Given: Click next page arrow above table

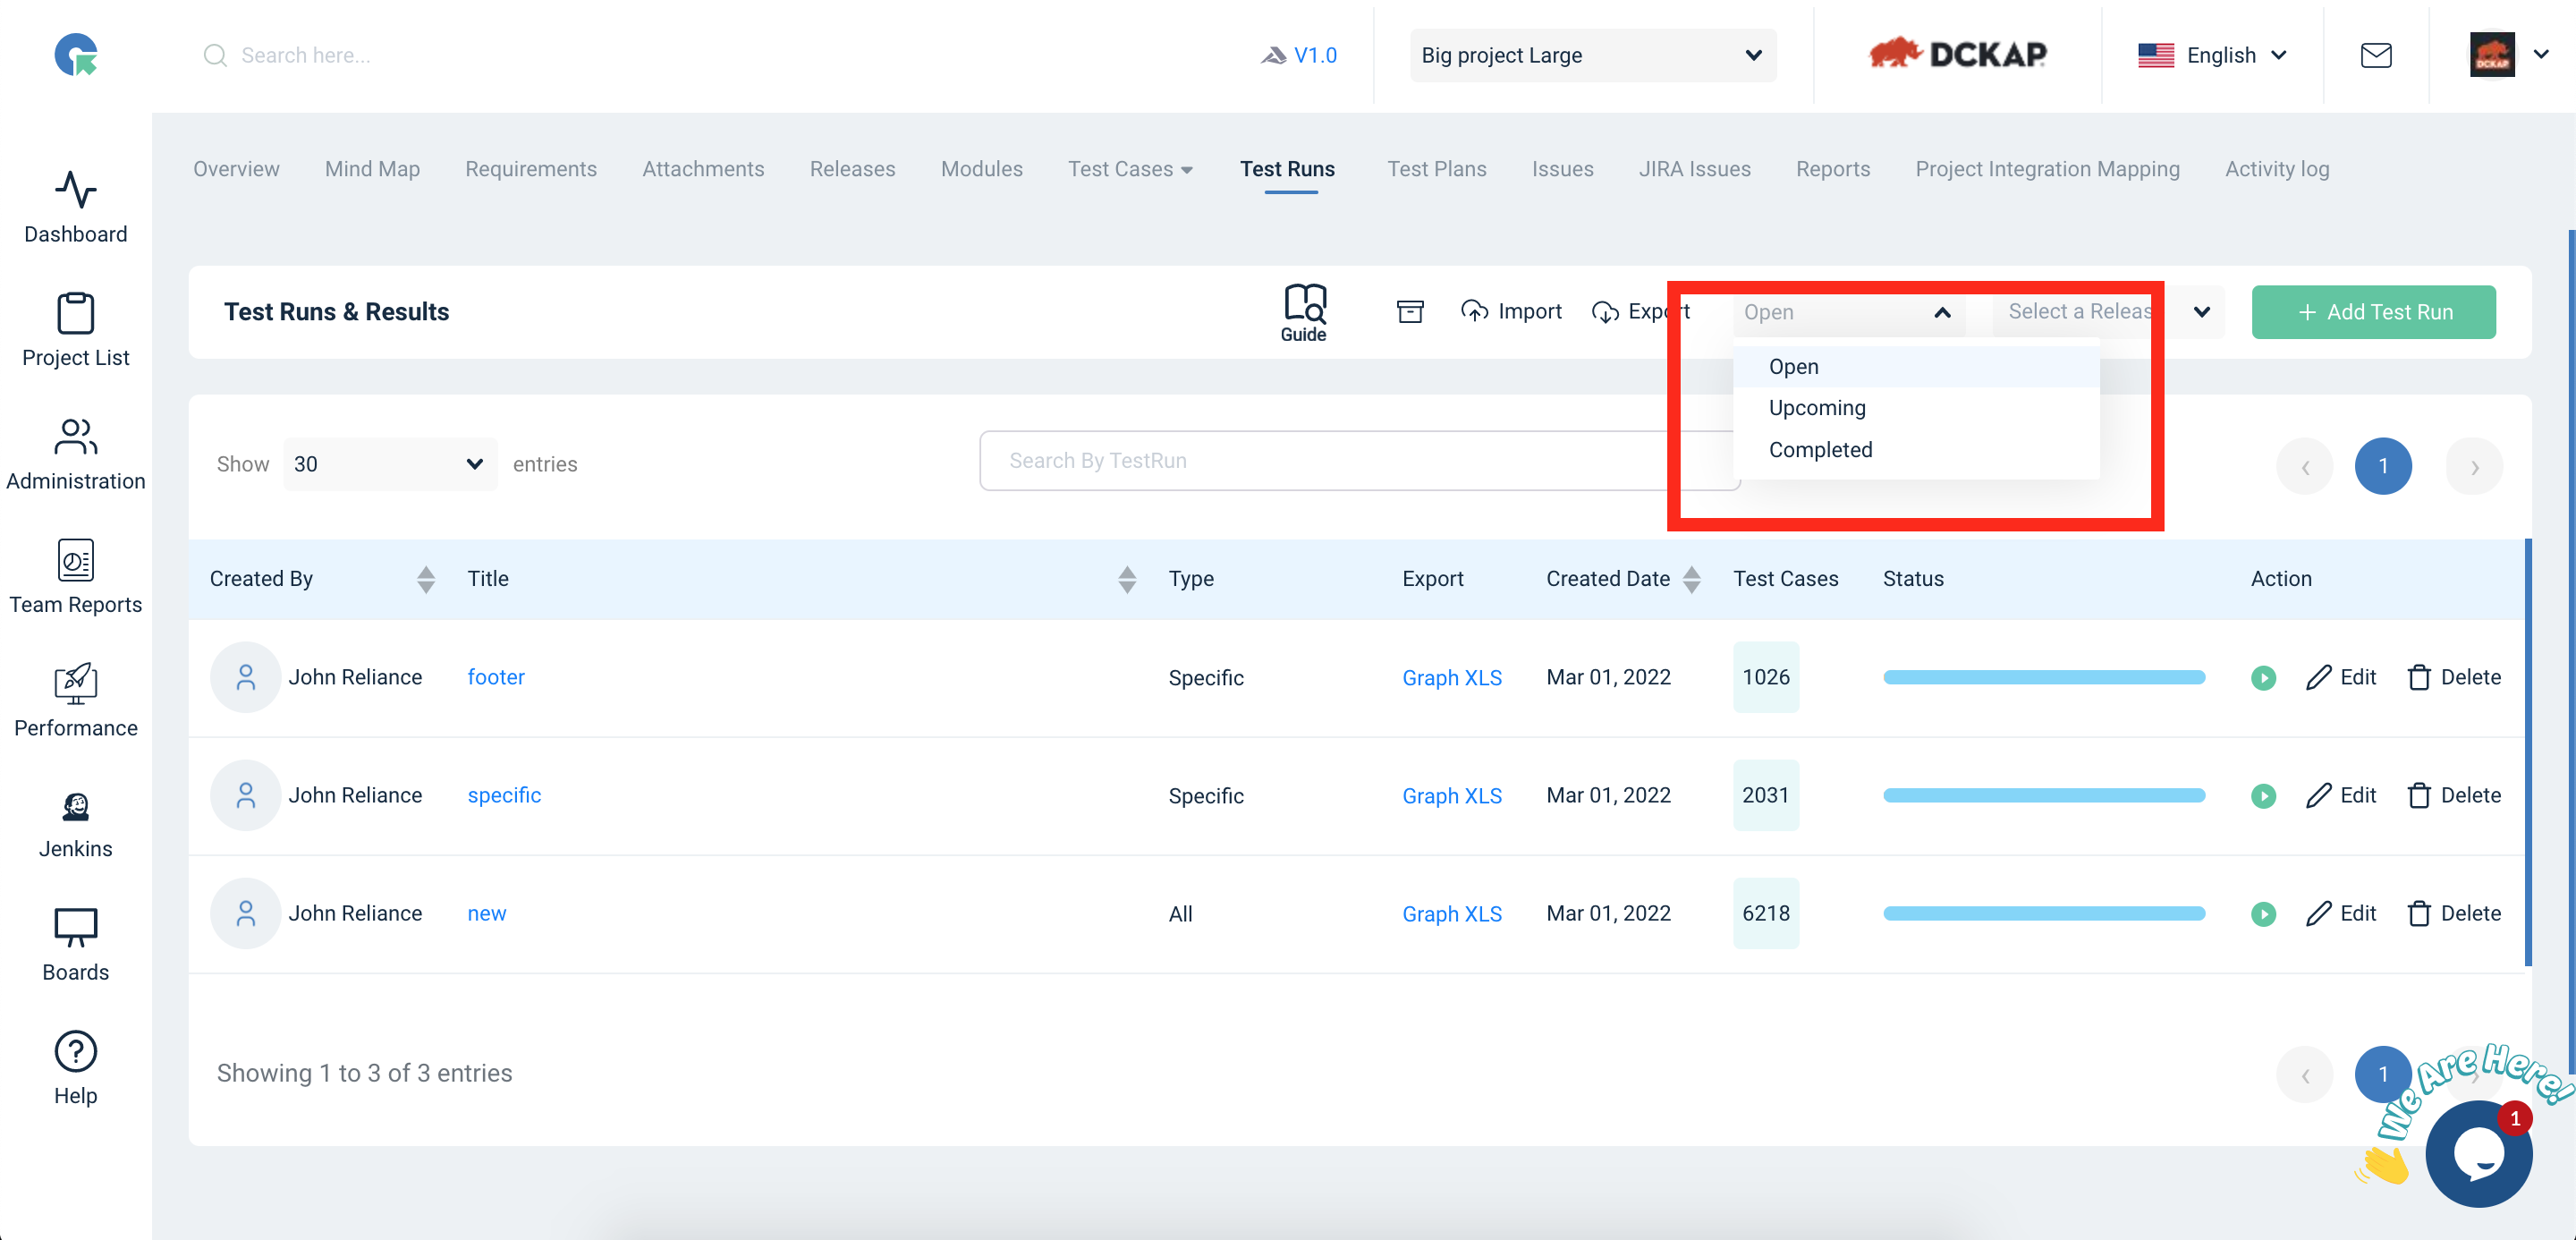Looking at the screenshot, I should coord(2473,466).
